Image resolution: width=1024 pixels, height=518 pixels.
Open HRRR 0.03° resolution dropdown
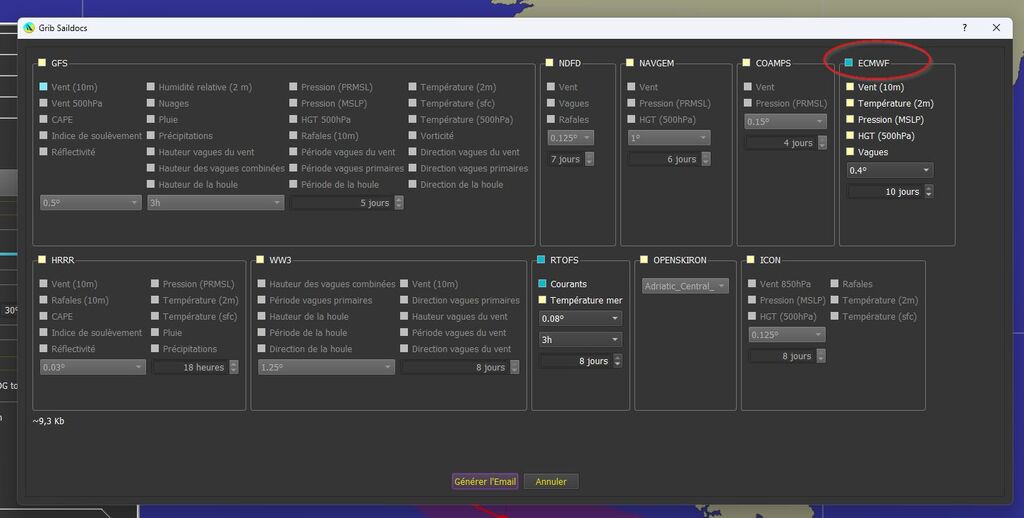pyautogui.click(x=93, y=367)
